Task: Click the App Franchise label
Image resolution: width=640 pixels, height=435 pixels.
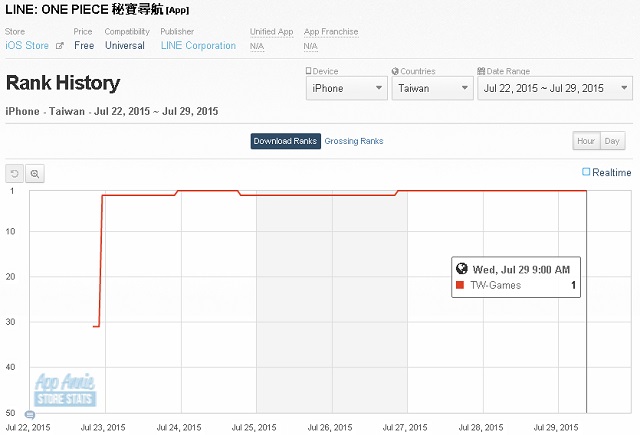Action: 331,31
